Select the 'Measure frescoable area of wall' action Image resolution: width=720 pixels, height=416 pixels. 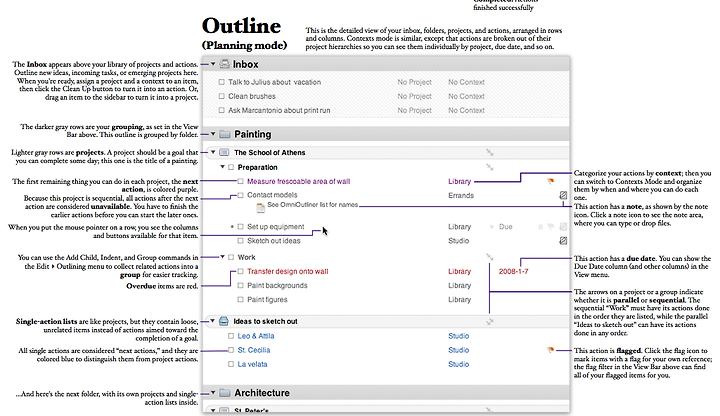[298, 181]
